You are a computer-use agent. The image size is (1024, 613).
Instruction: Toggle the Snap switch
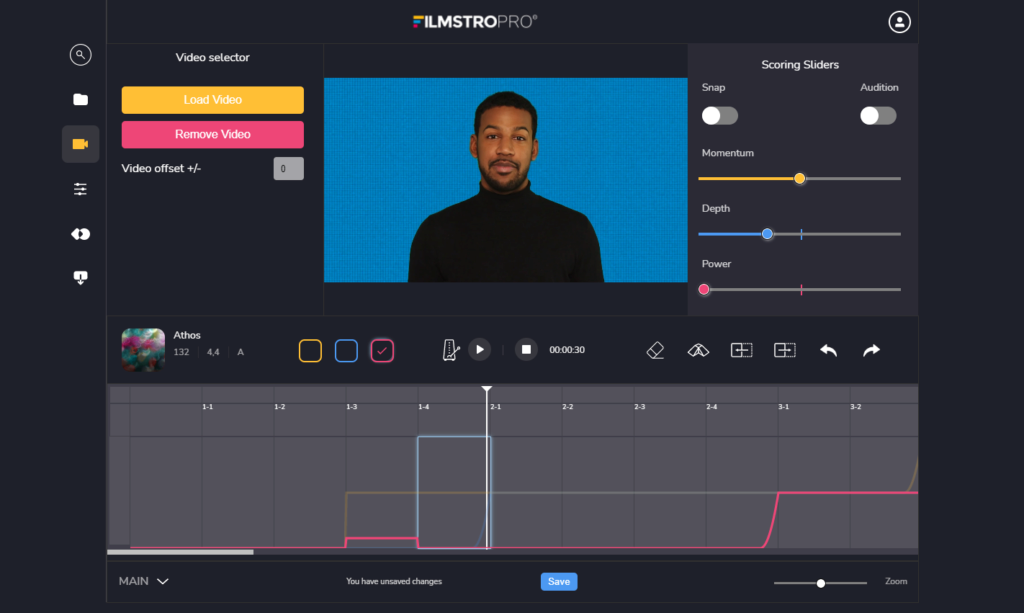click(720, 116)
